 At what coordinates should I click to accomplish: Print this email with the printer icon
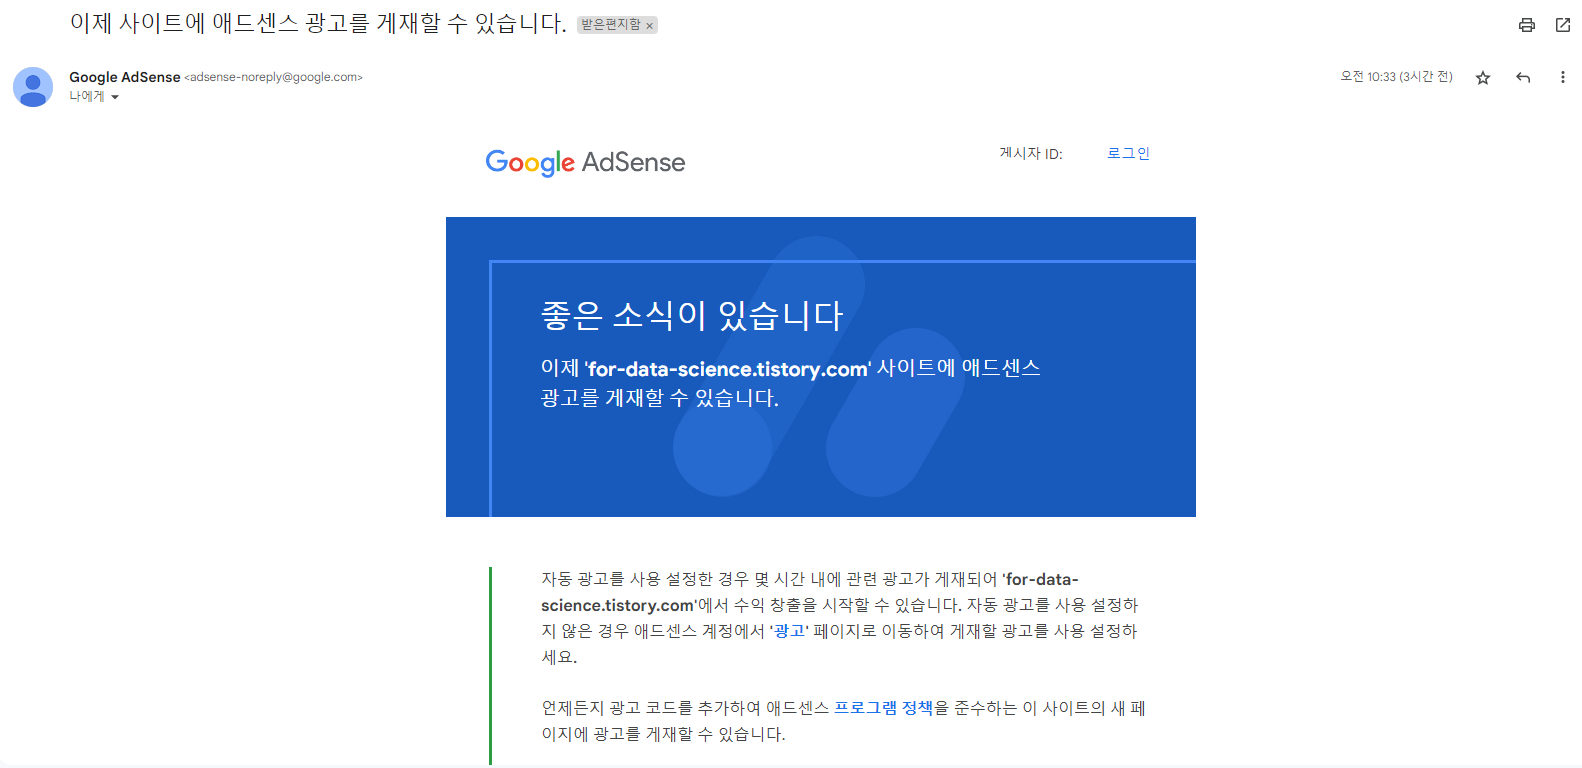tap(1526, 25)
